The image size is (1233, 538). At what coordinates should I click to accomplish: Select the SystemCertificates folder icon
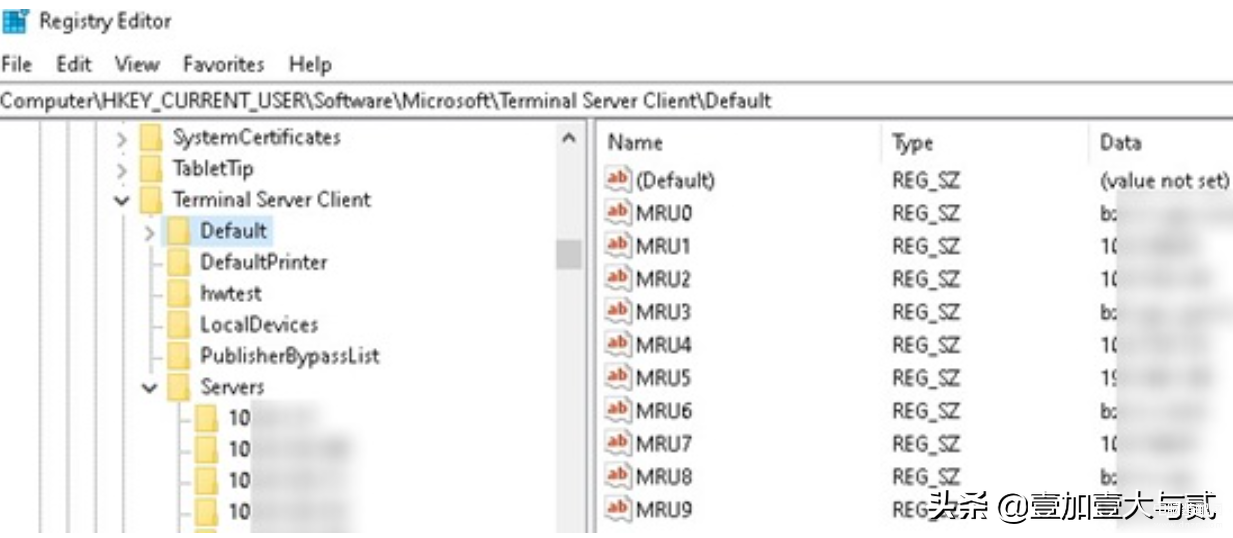pos(151,138)
